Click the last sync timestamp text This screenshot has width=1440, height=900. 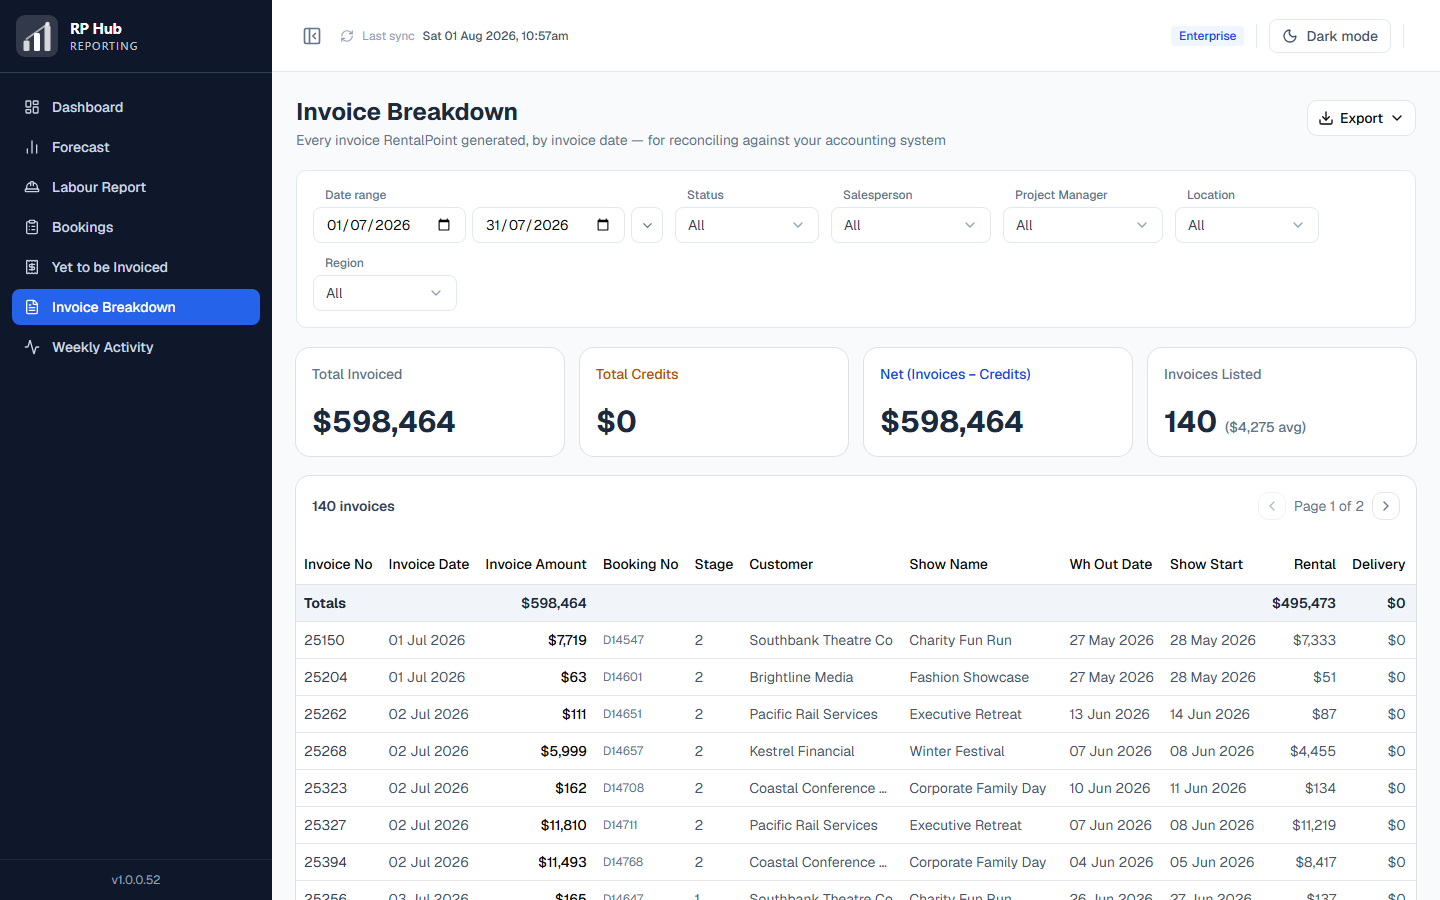coord(495,36)
